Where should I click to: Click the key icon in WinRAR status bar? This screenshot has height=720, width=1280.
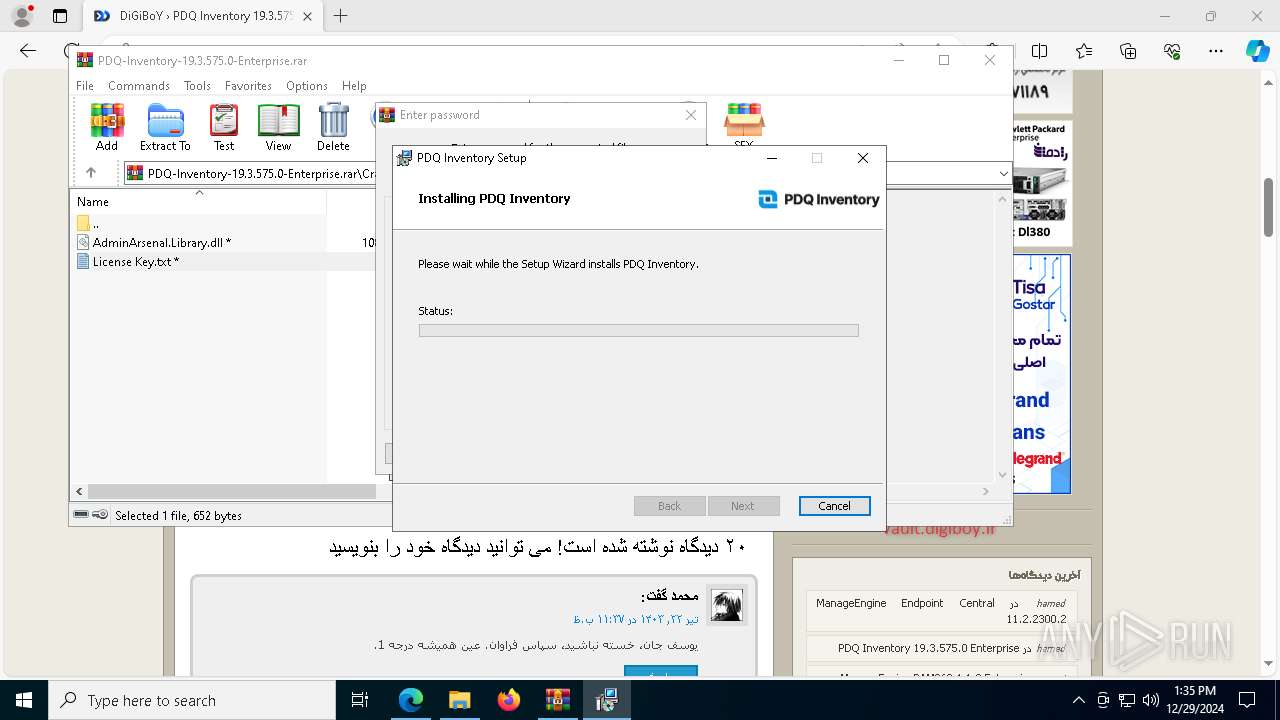point(100,515)
